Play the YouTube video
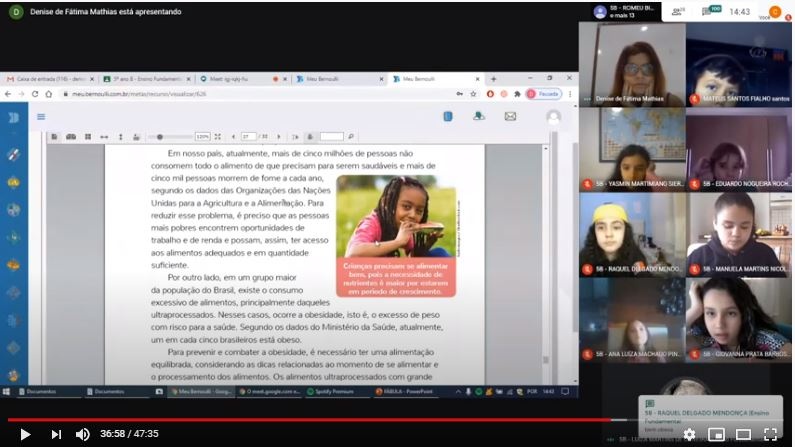Viewport: 795px width, 447px height. 25,434
